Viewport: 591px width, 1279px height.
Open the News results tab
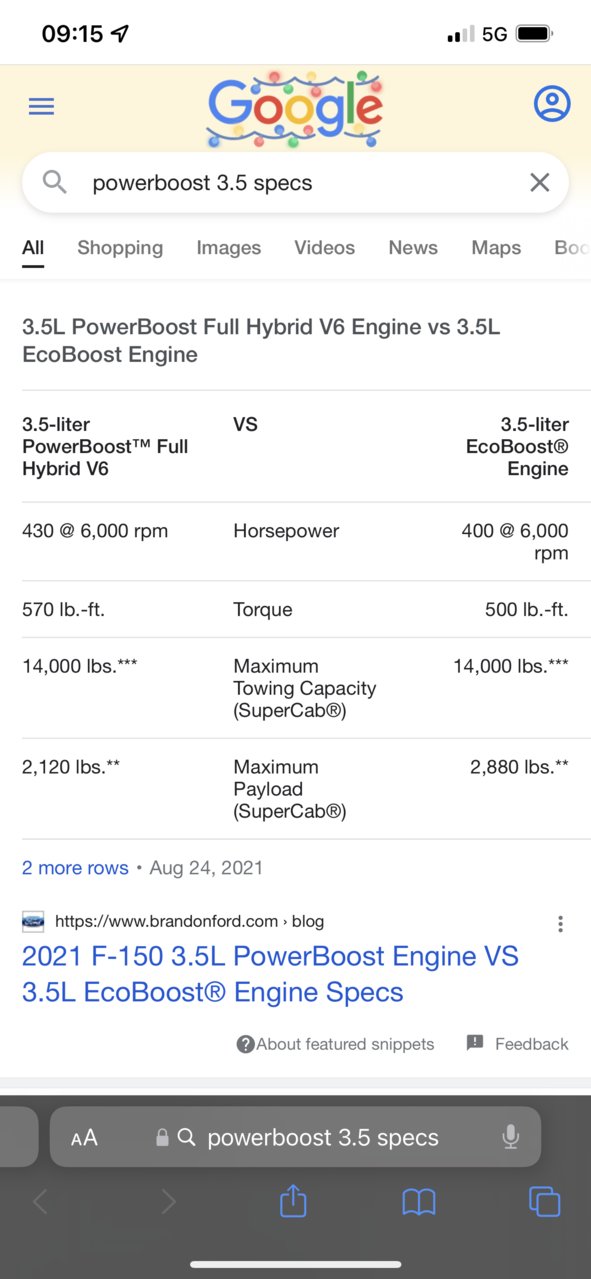413,248
